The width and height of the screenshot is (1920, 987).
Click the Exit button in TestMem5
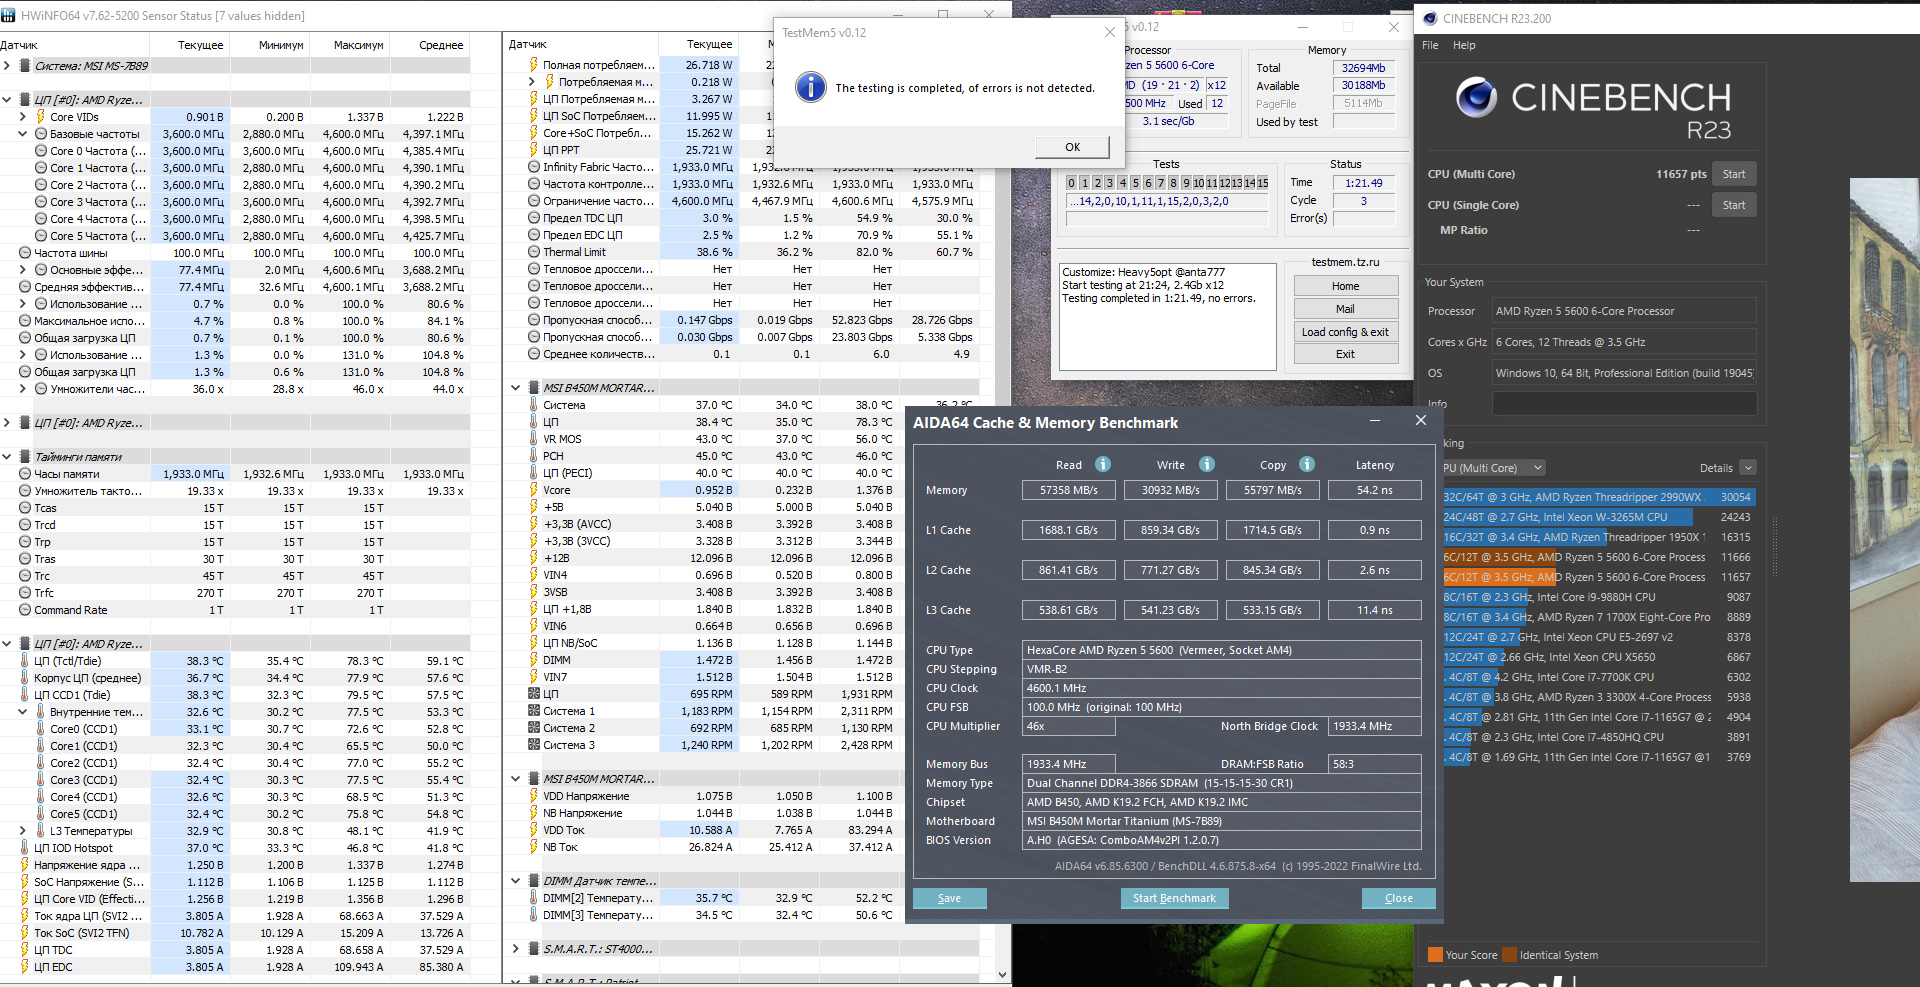pyautogui.click(x=1345, y=354)
